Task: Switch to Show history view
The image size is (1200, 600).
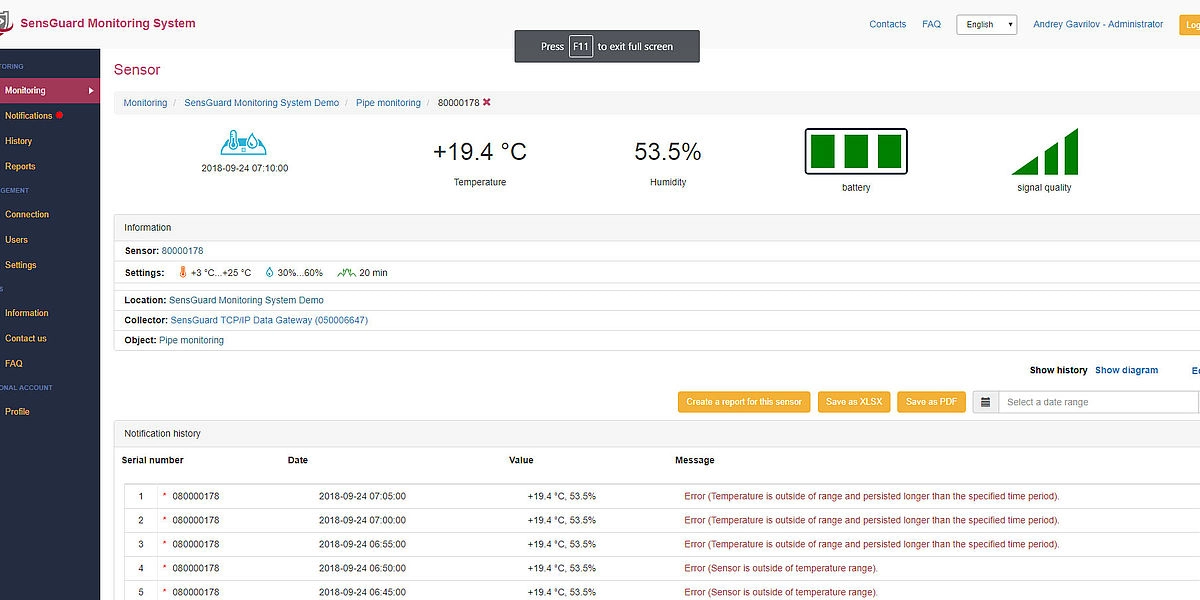Action: 1058,370
